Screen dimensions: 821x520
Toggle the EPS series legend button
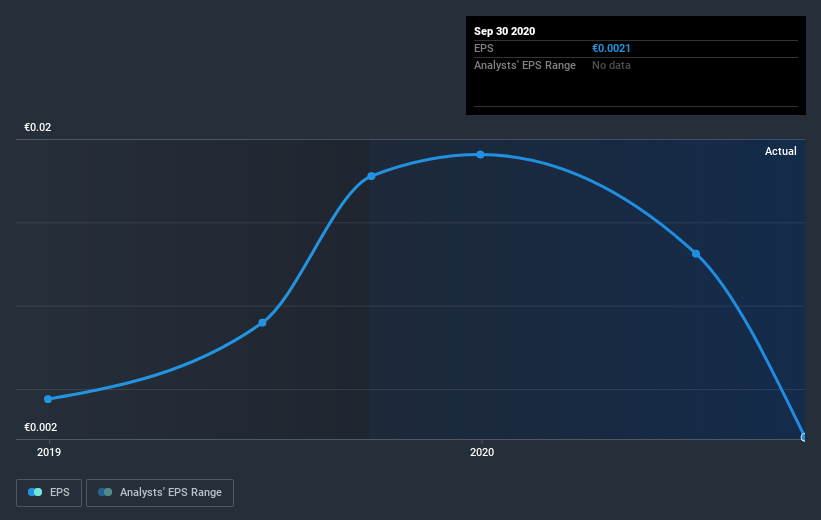coord(49,492)
